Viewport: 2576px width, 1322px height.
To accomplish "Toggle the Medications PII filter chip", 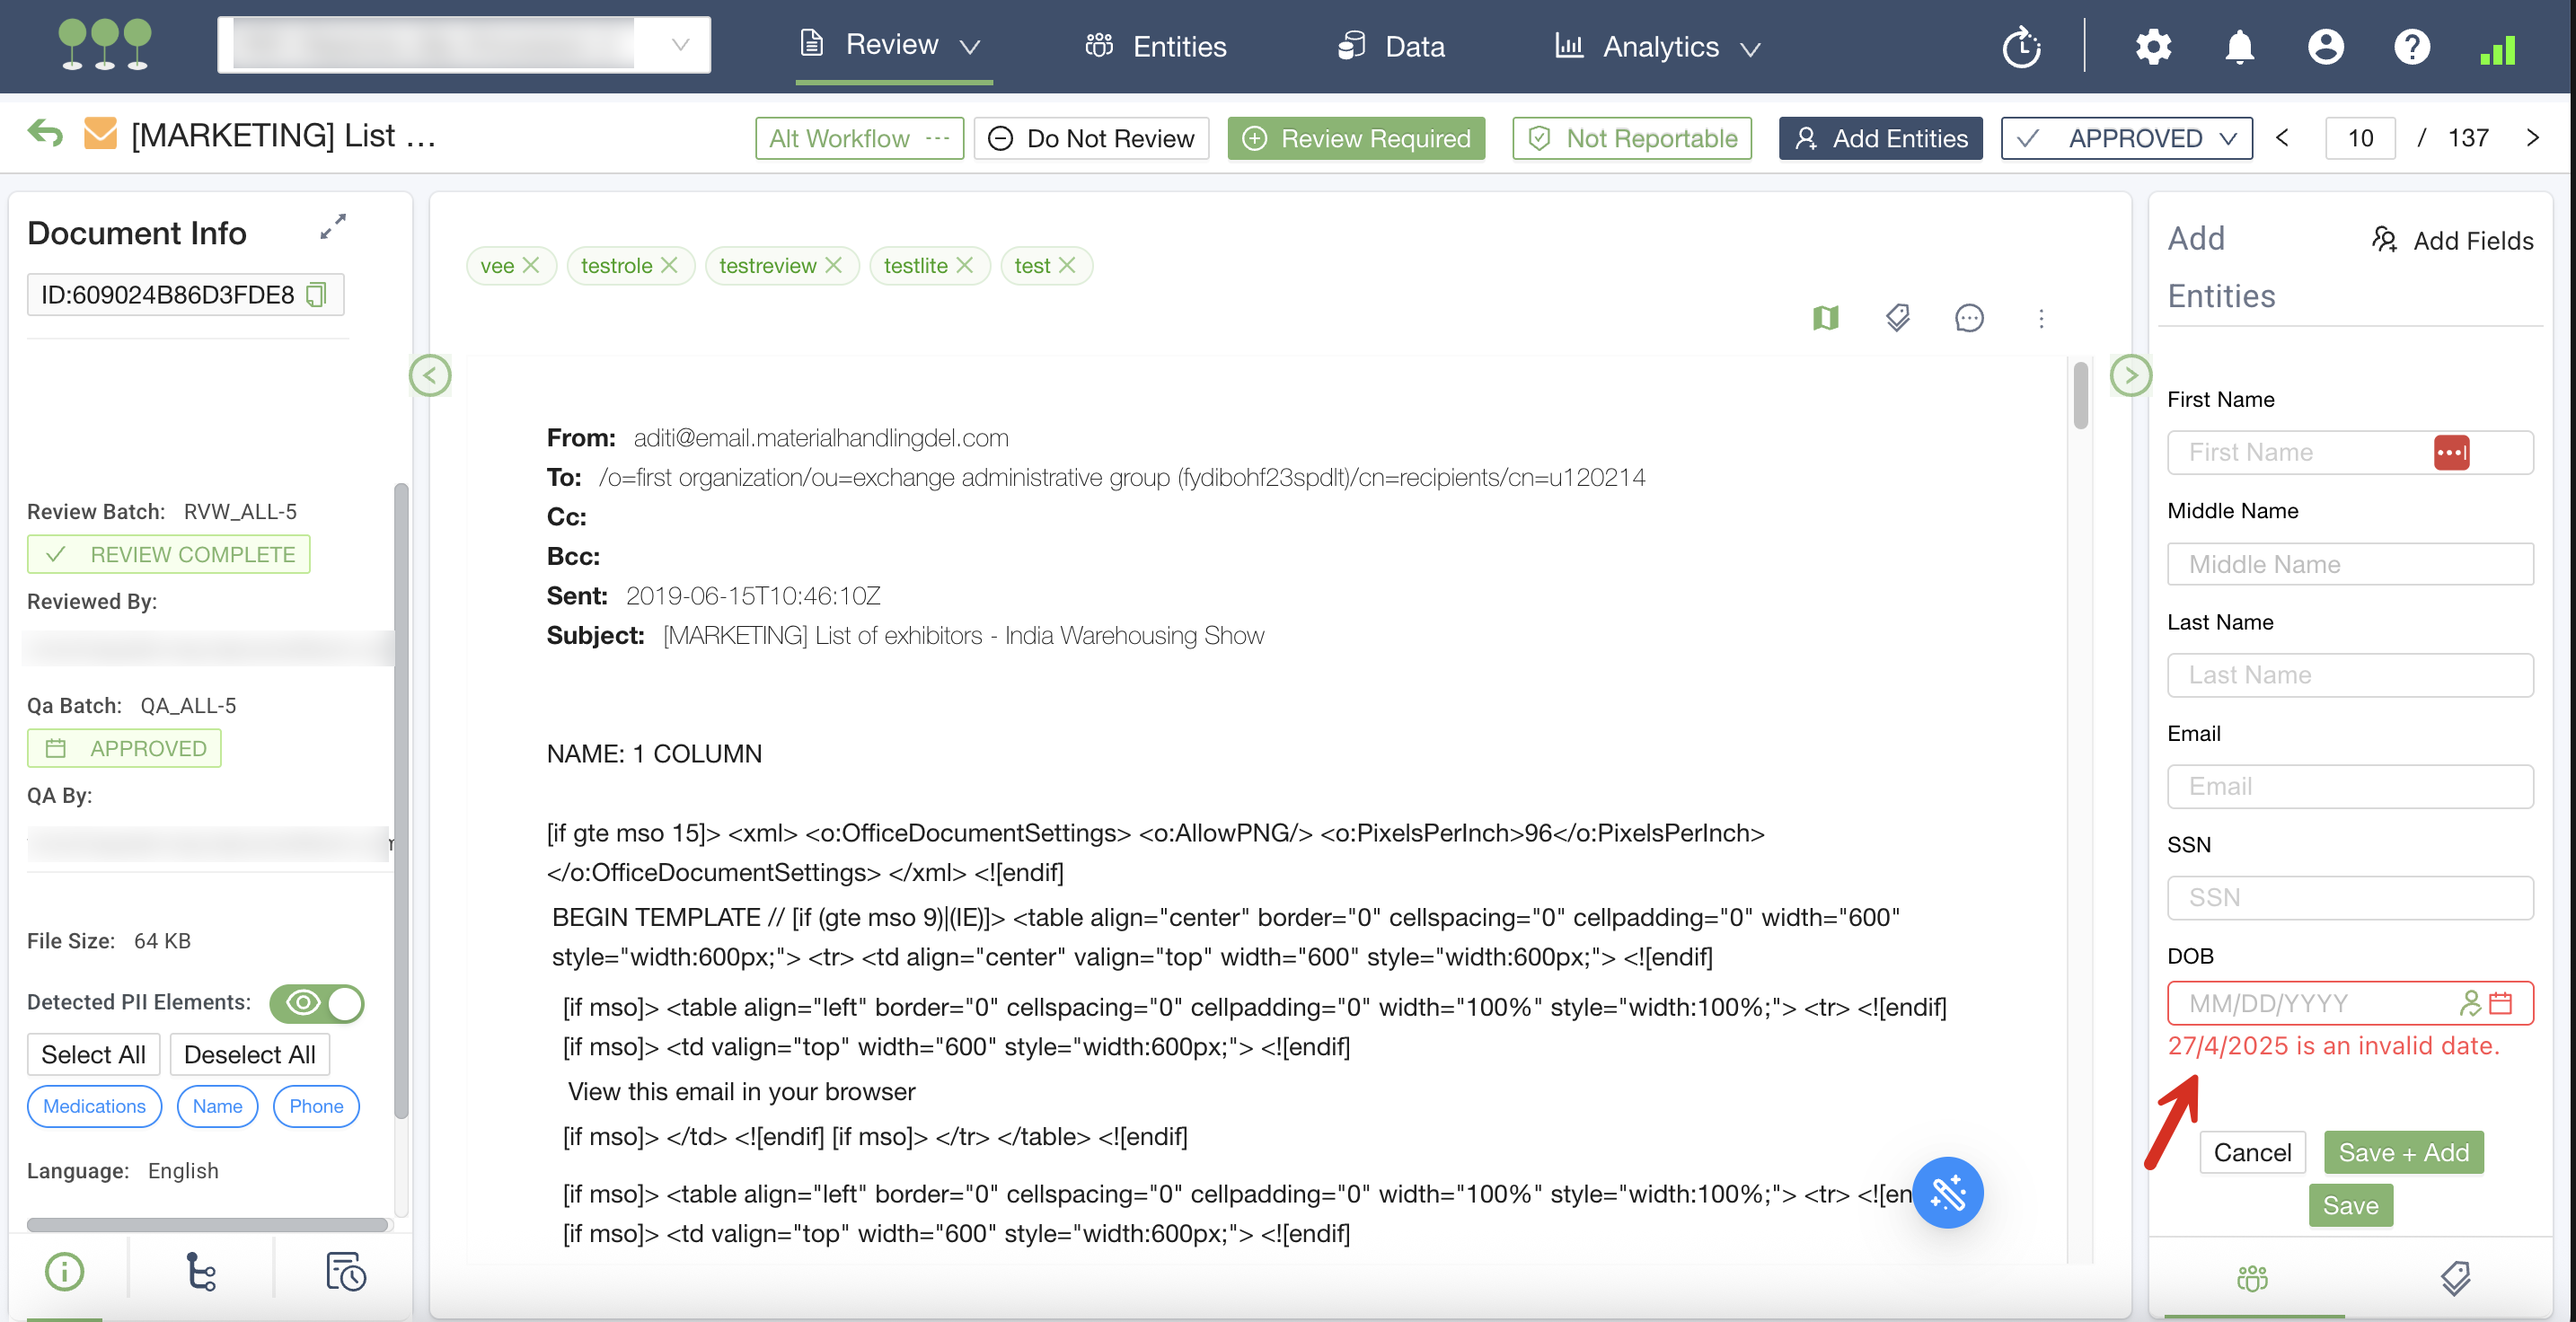I will point(94,1106).
